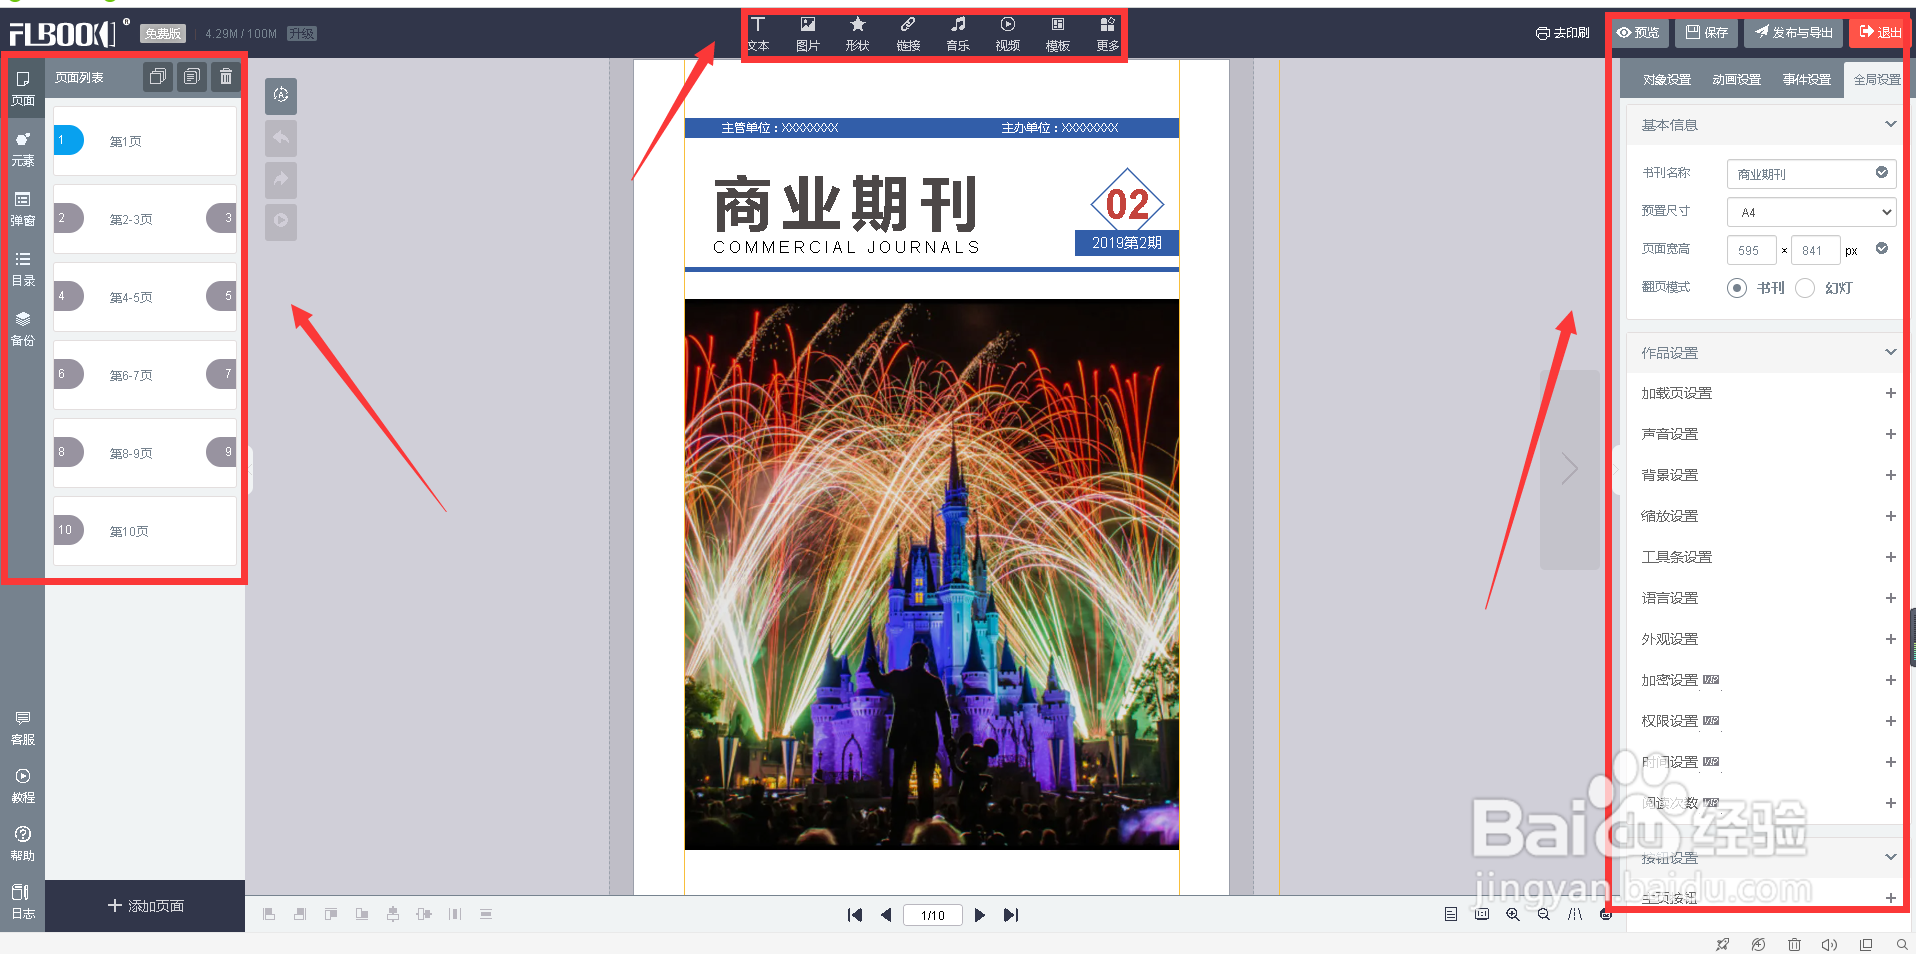Jump to the last page
The width and height of the screenshot is (1916, 954).
pos(1011,915)
